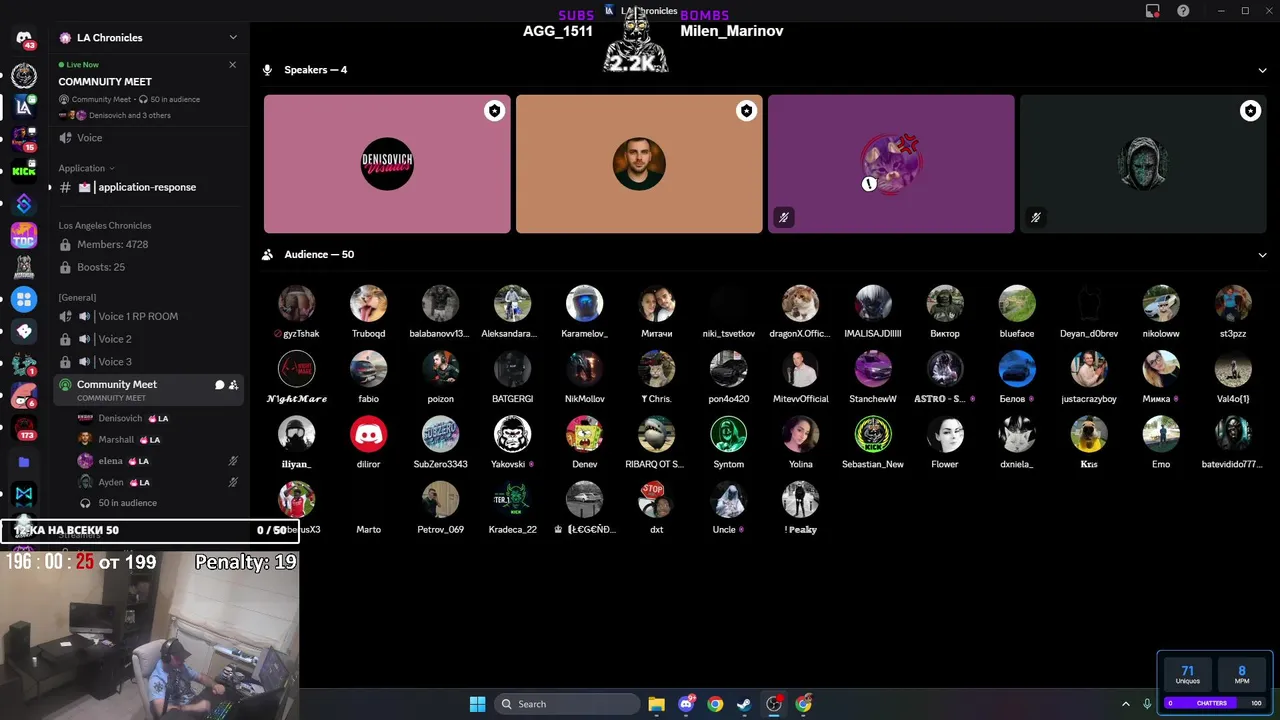Click the Emo audience avatar
The image size is (1280, 720).
coord(1160,434)
